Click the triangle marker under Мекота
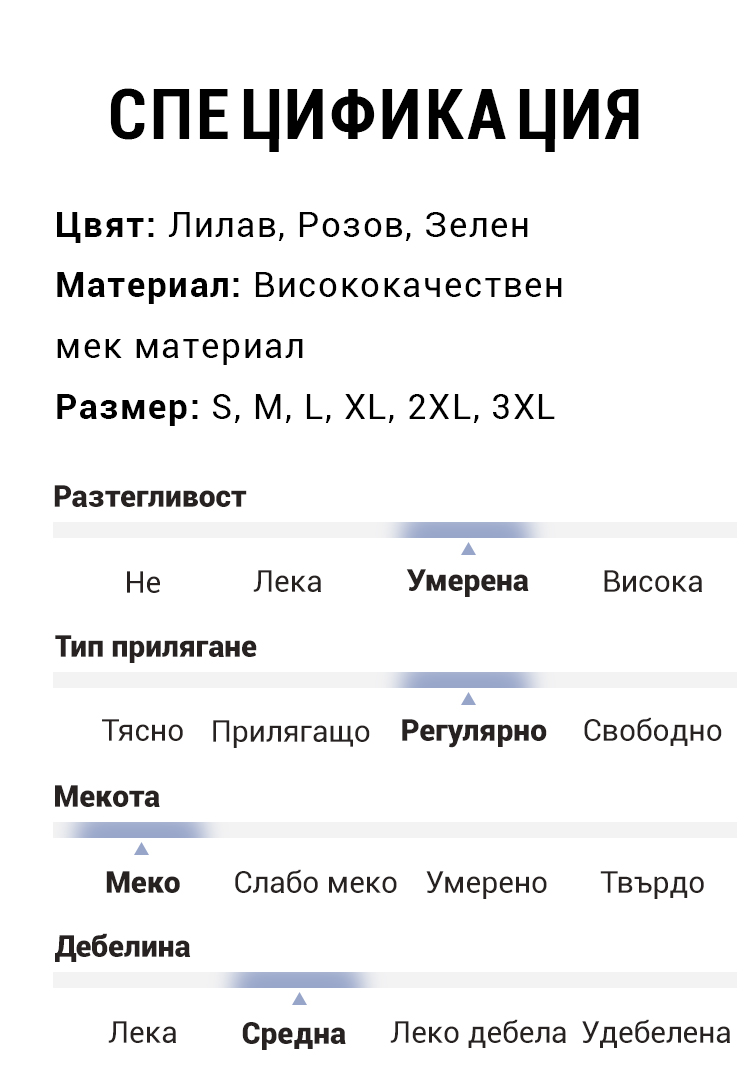Image resolution: width=750 pixels, height=1092 pixels. pyautogui.click(x=141, y=848)
